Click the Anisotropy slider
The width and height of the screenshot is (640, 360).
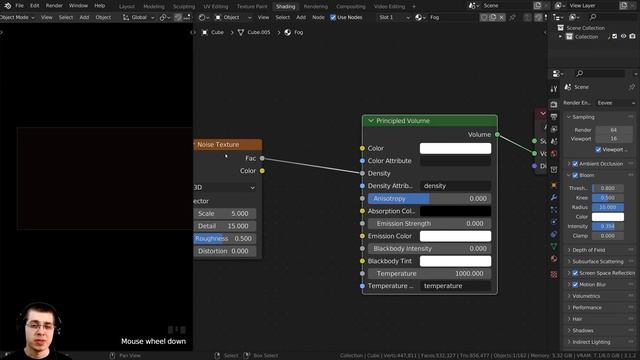point(429,198)
